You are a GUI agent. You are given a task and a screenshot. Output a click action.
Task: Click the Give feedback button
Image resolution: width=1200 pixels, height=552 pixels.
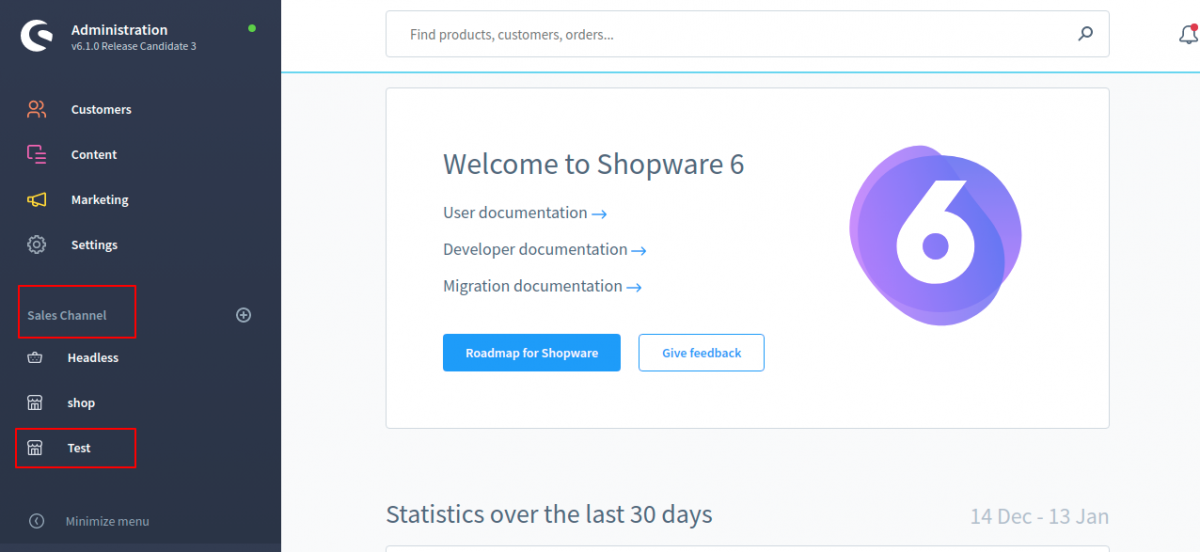click(x=701, y=353)
